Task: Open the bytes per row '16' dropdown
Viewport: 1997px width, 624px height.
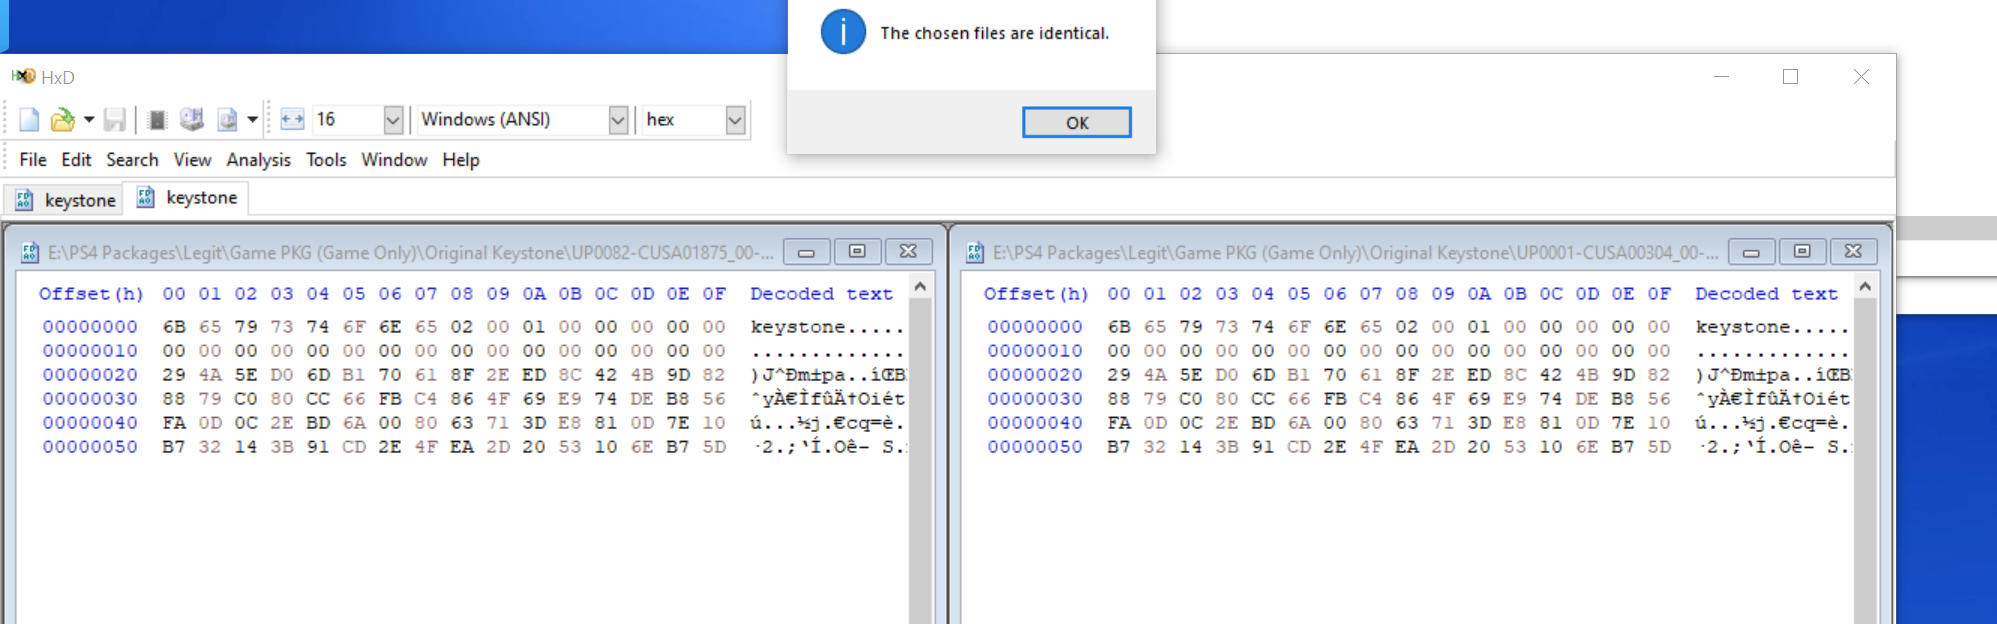Action: coord(393,120)
